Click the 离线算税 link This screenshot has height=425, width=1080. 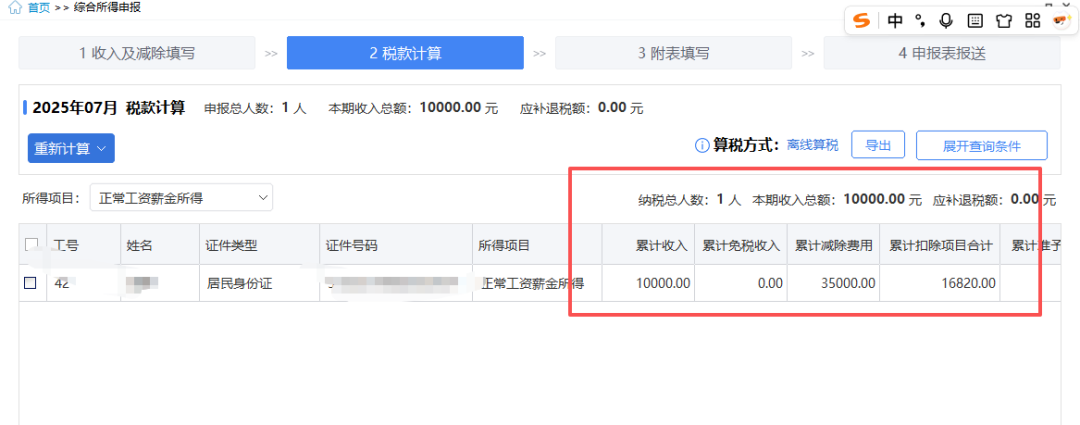pyautogui.click(x=812, y=146)
